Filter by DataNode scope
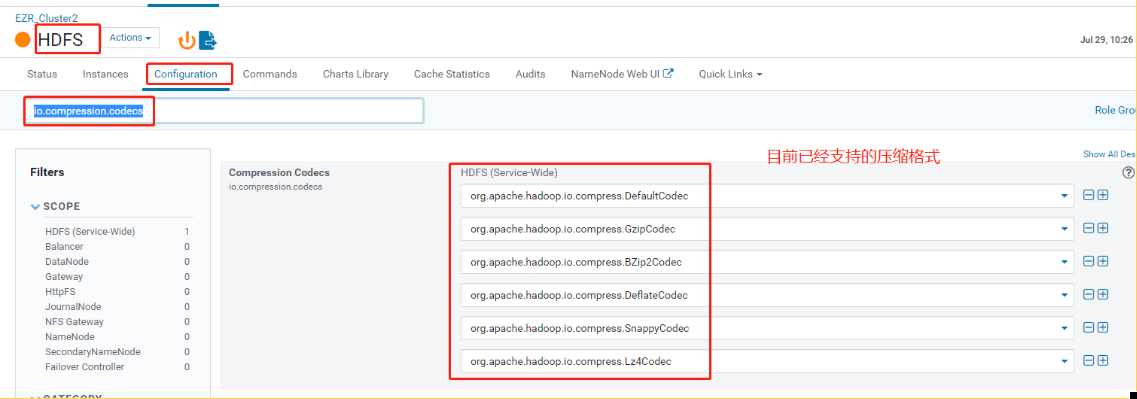The image size is (1137, 399). point(67,261)
